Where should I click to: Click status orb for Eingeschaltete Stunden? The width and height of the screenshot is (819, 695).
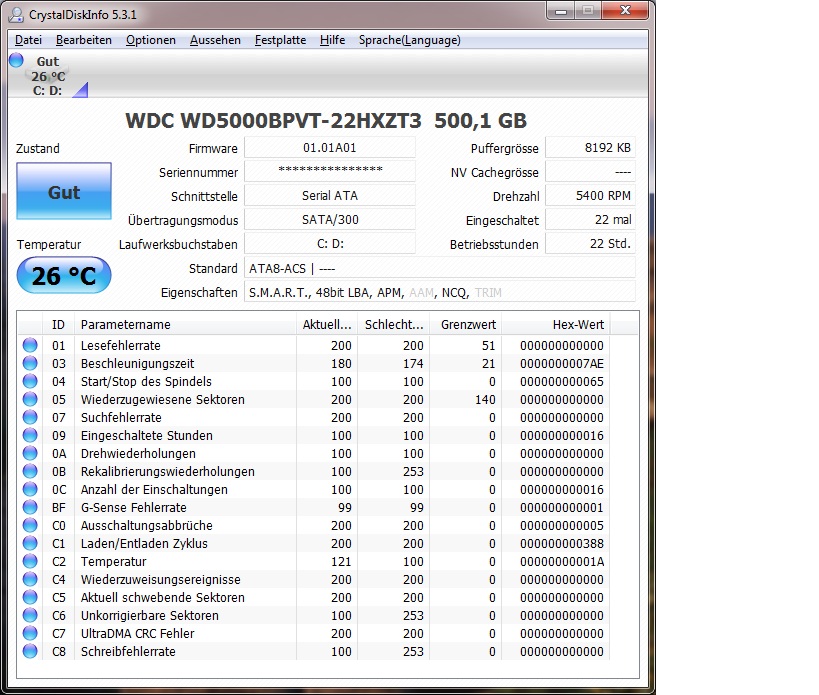point(30,435)
